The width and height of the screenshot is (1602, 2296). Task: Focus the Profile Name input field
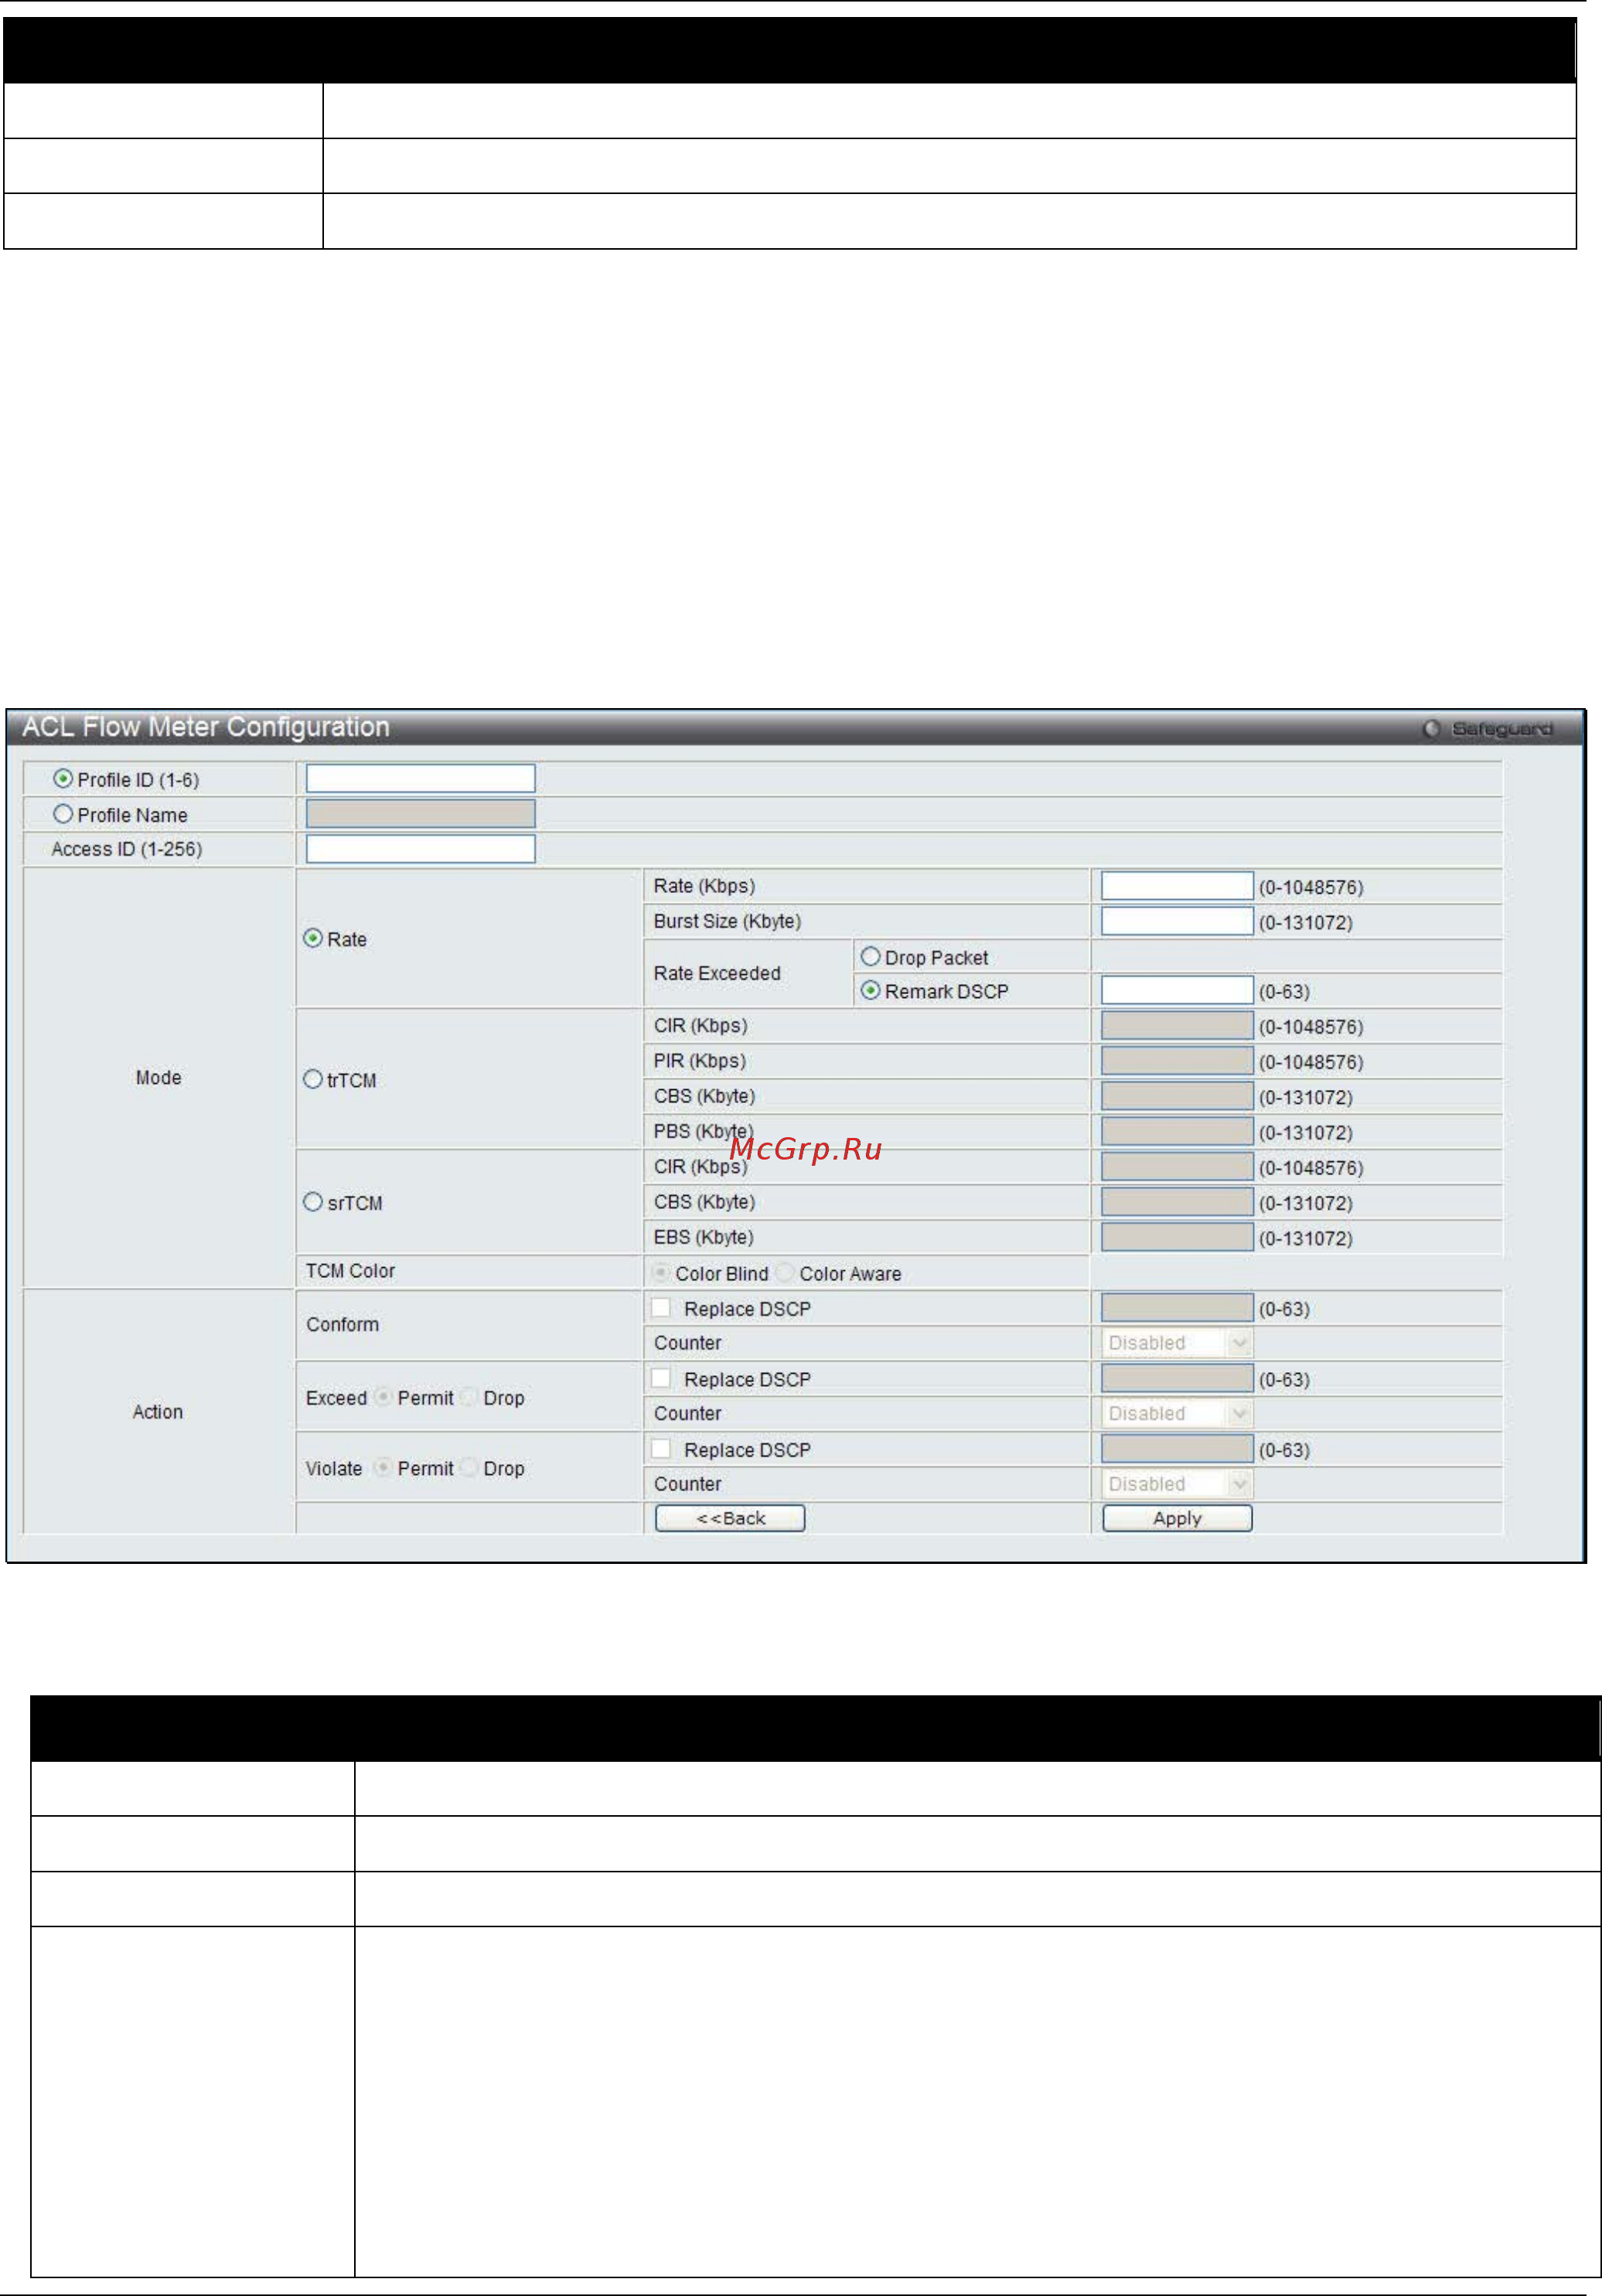pyautogui.click(x=420, y=814)
